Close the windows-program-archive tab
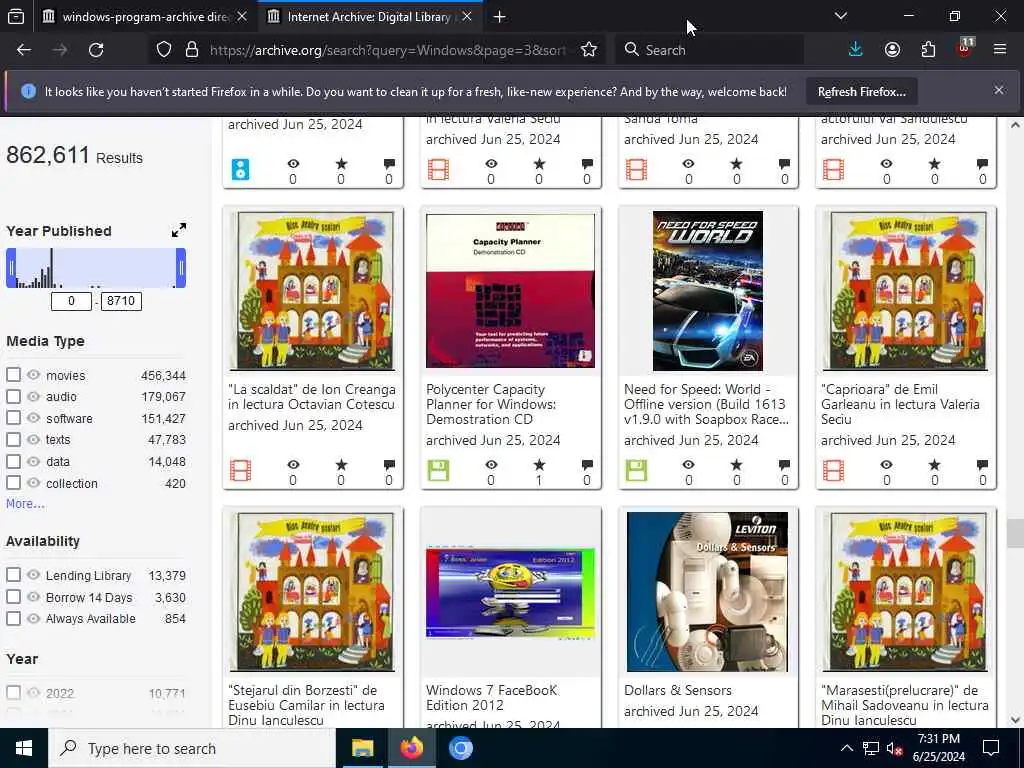 coord(242,16)
